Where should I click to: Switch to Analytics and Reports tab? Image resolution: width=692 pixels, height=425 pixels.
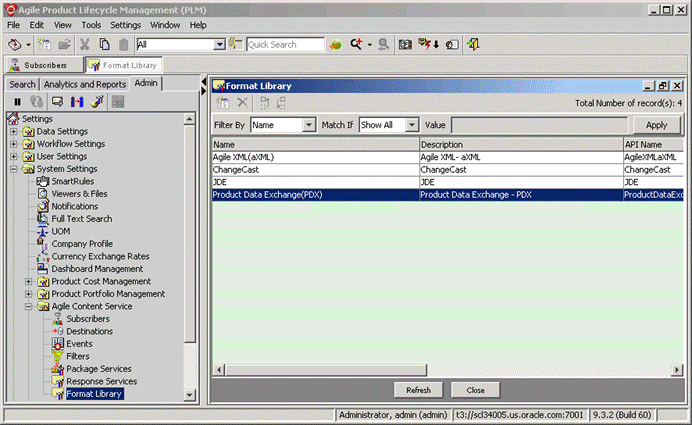click(85, 84)
